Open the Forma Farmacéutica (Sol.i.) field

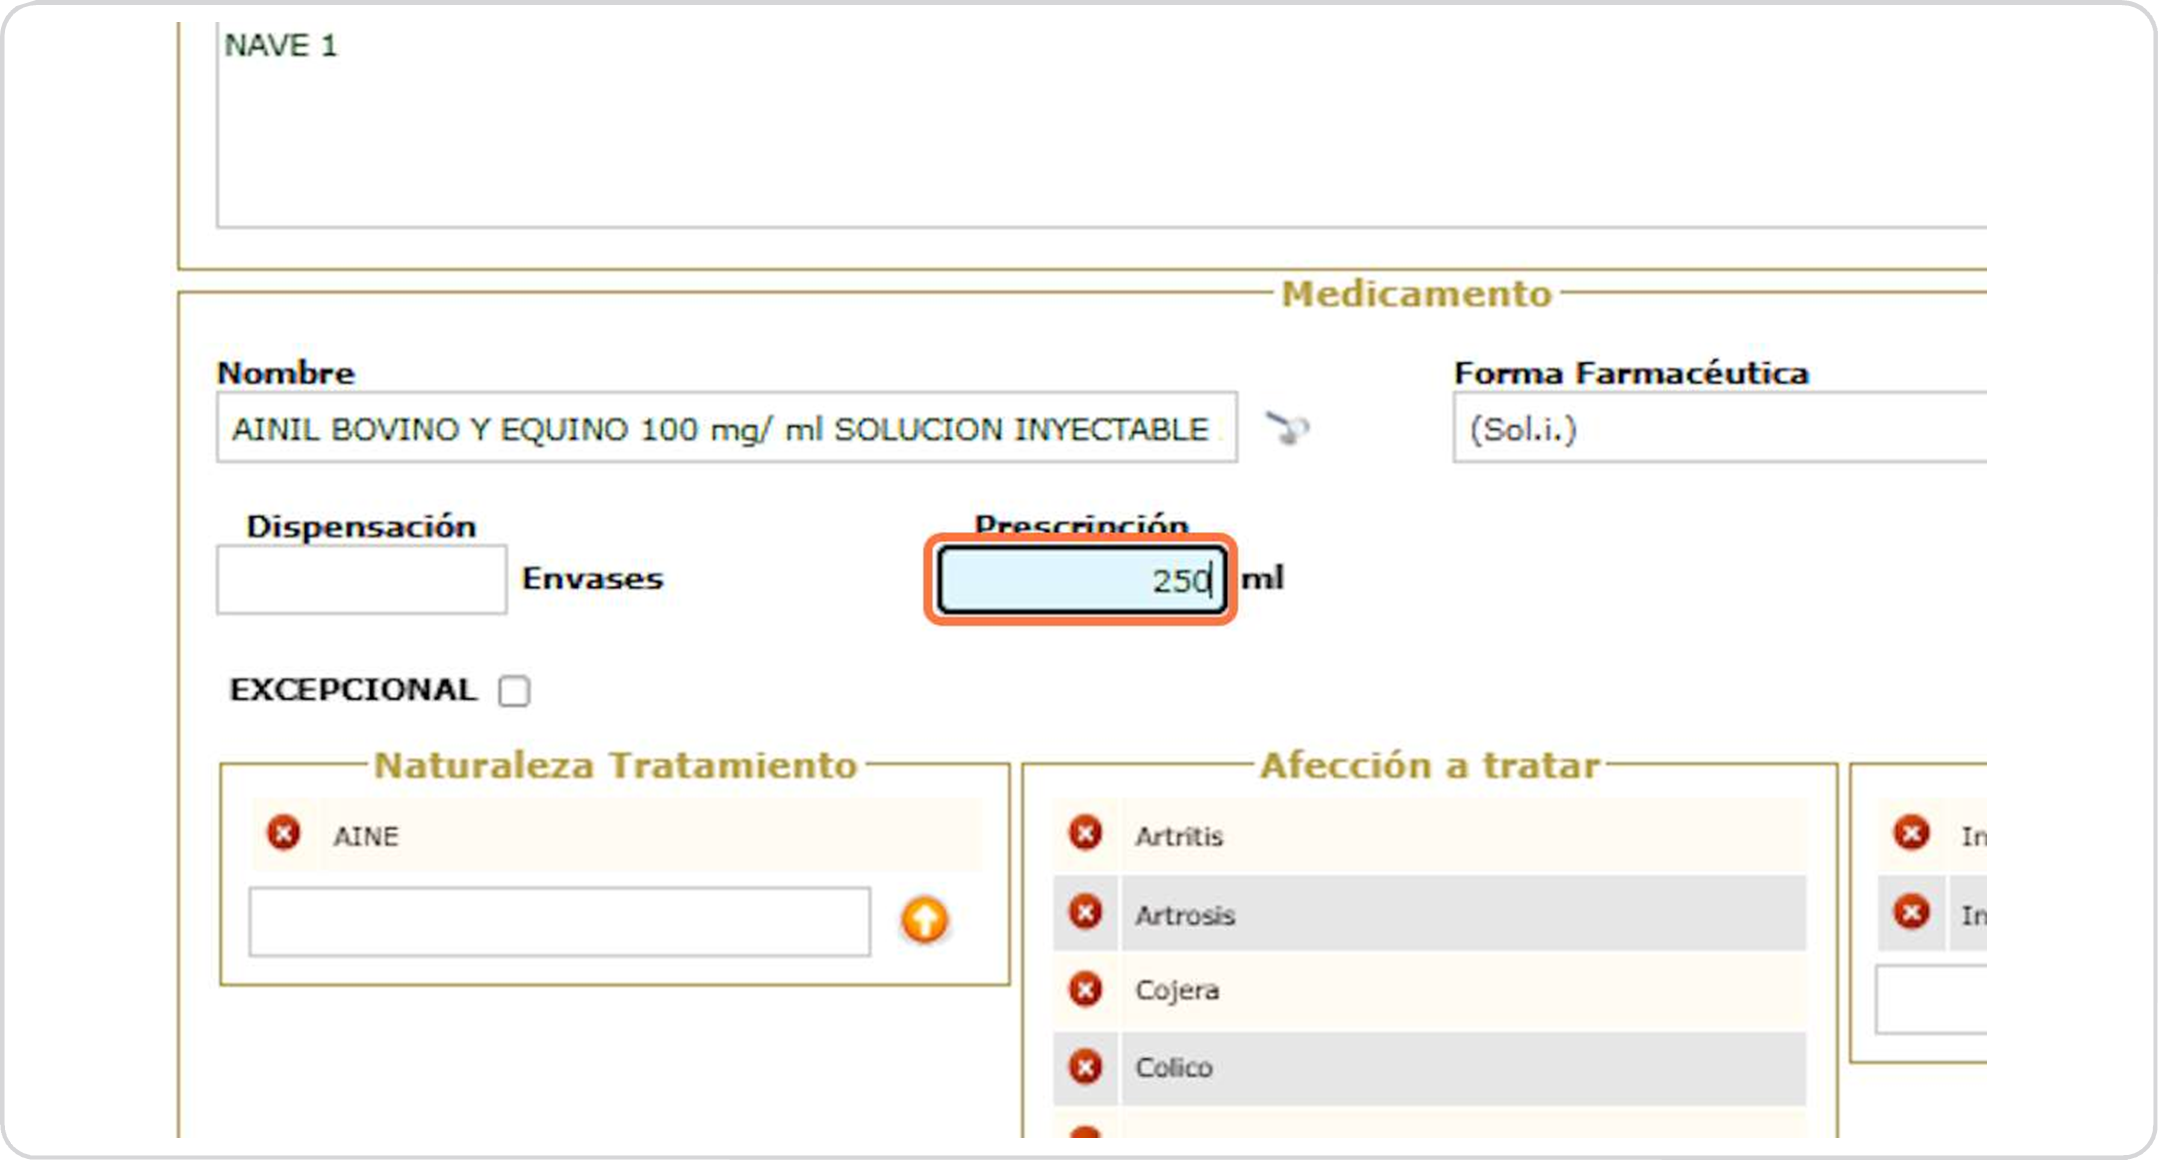(1718, 428)
